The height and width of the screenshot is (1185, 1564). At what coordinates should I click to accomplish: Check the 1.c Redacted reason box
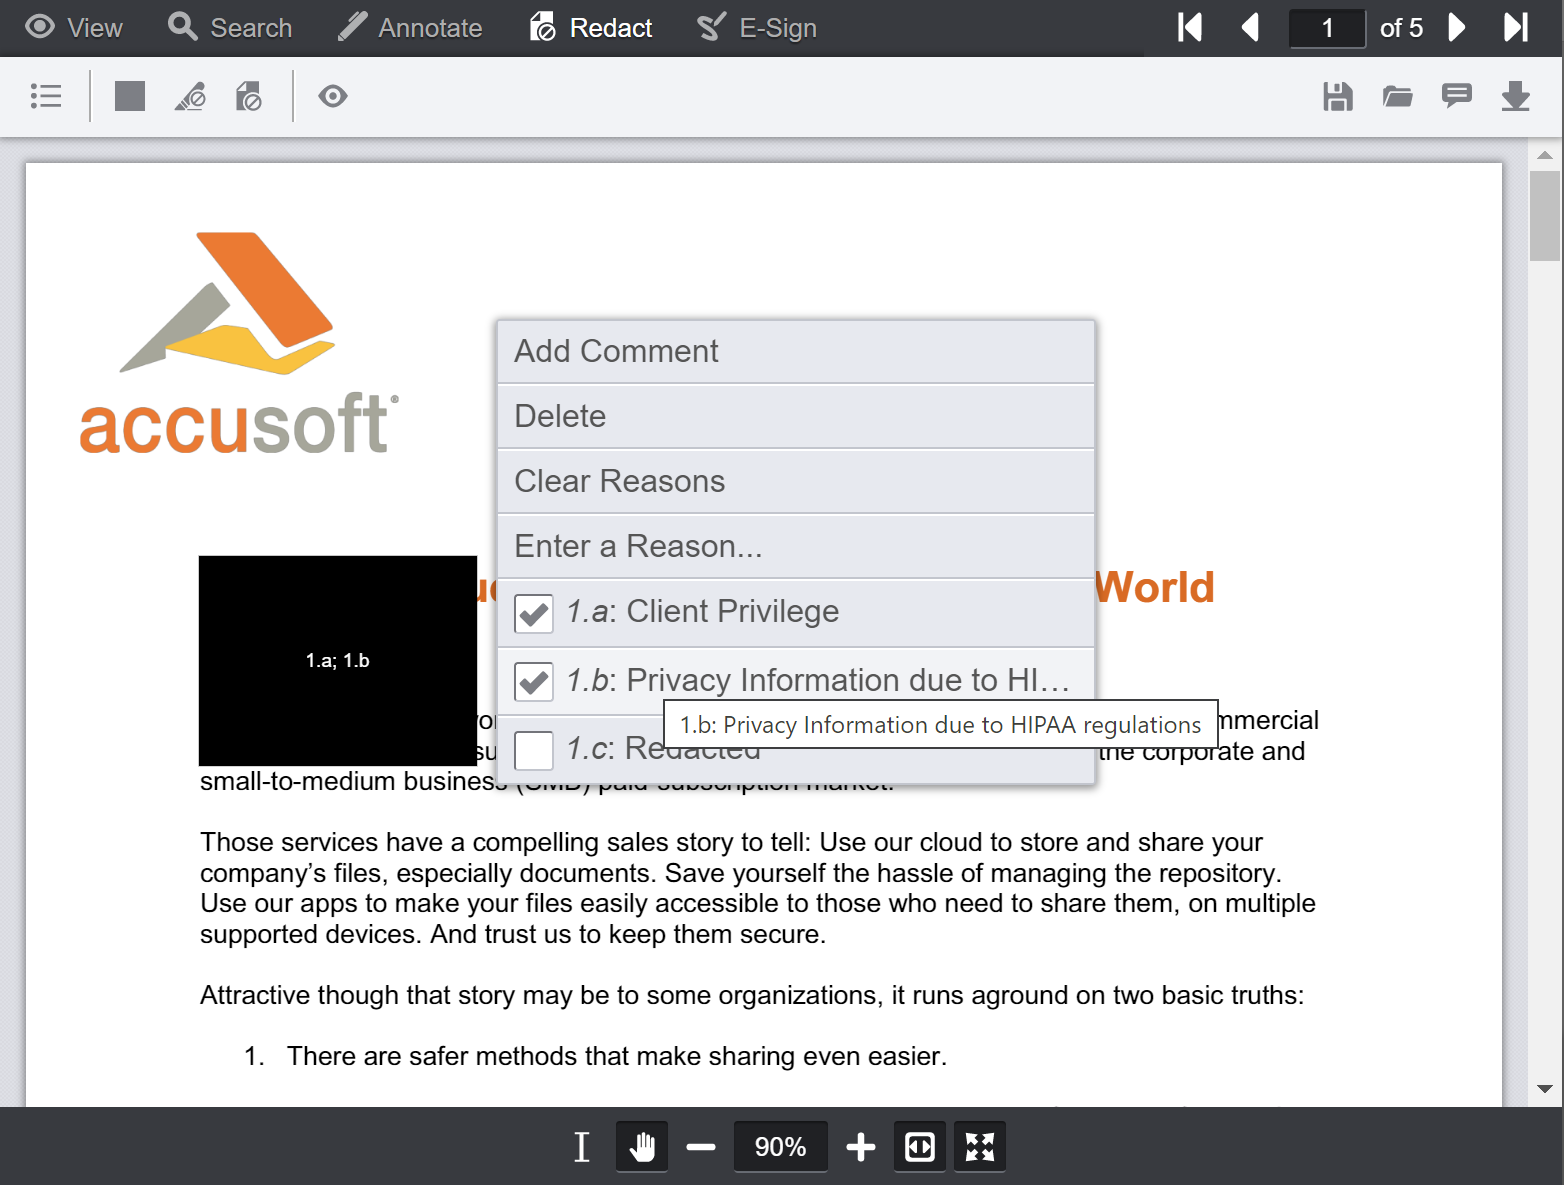tap(534, 750)
